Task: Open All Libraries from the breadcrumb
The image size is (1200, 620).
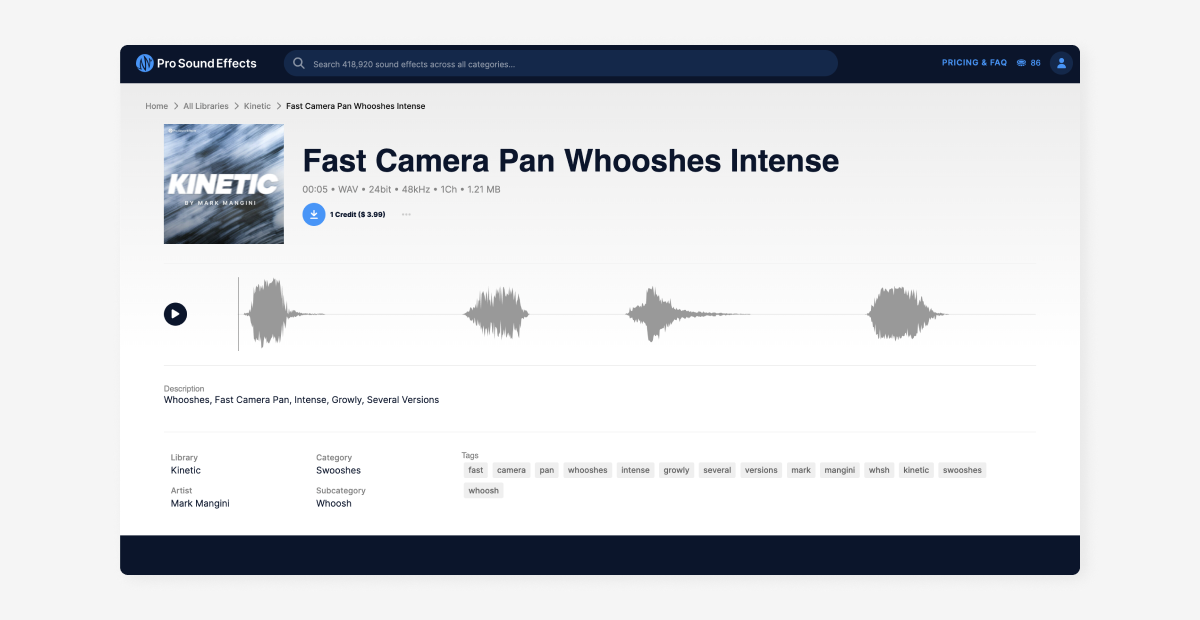Action: click(206, 105)
